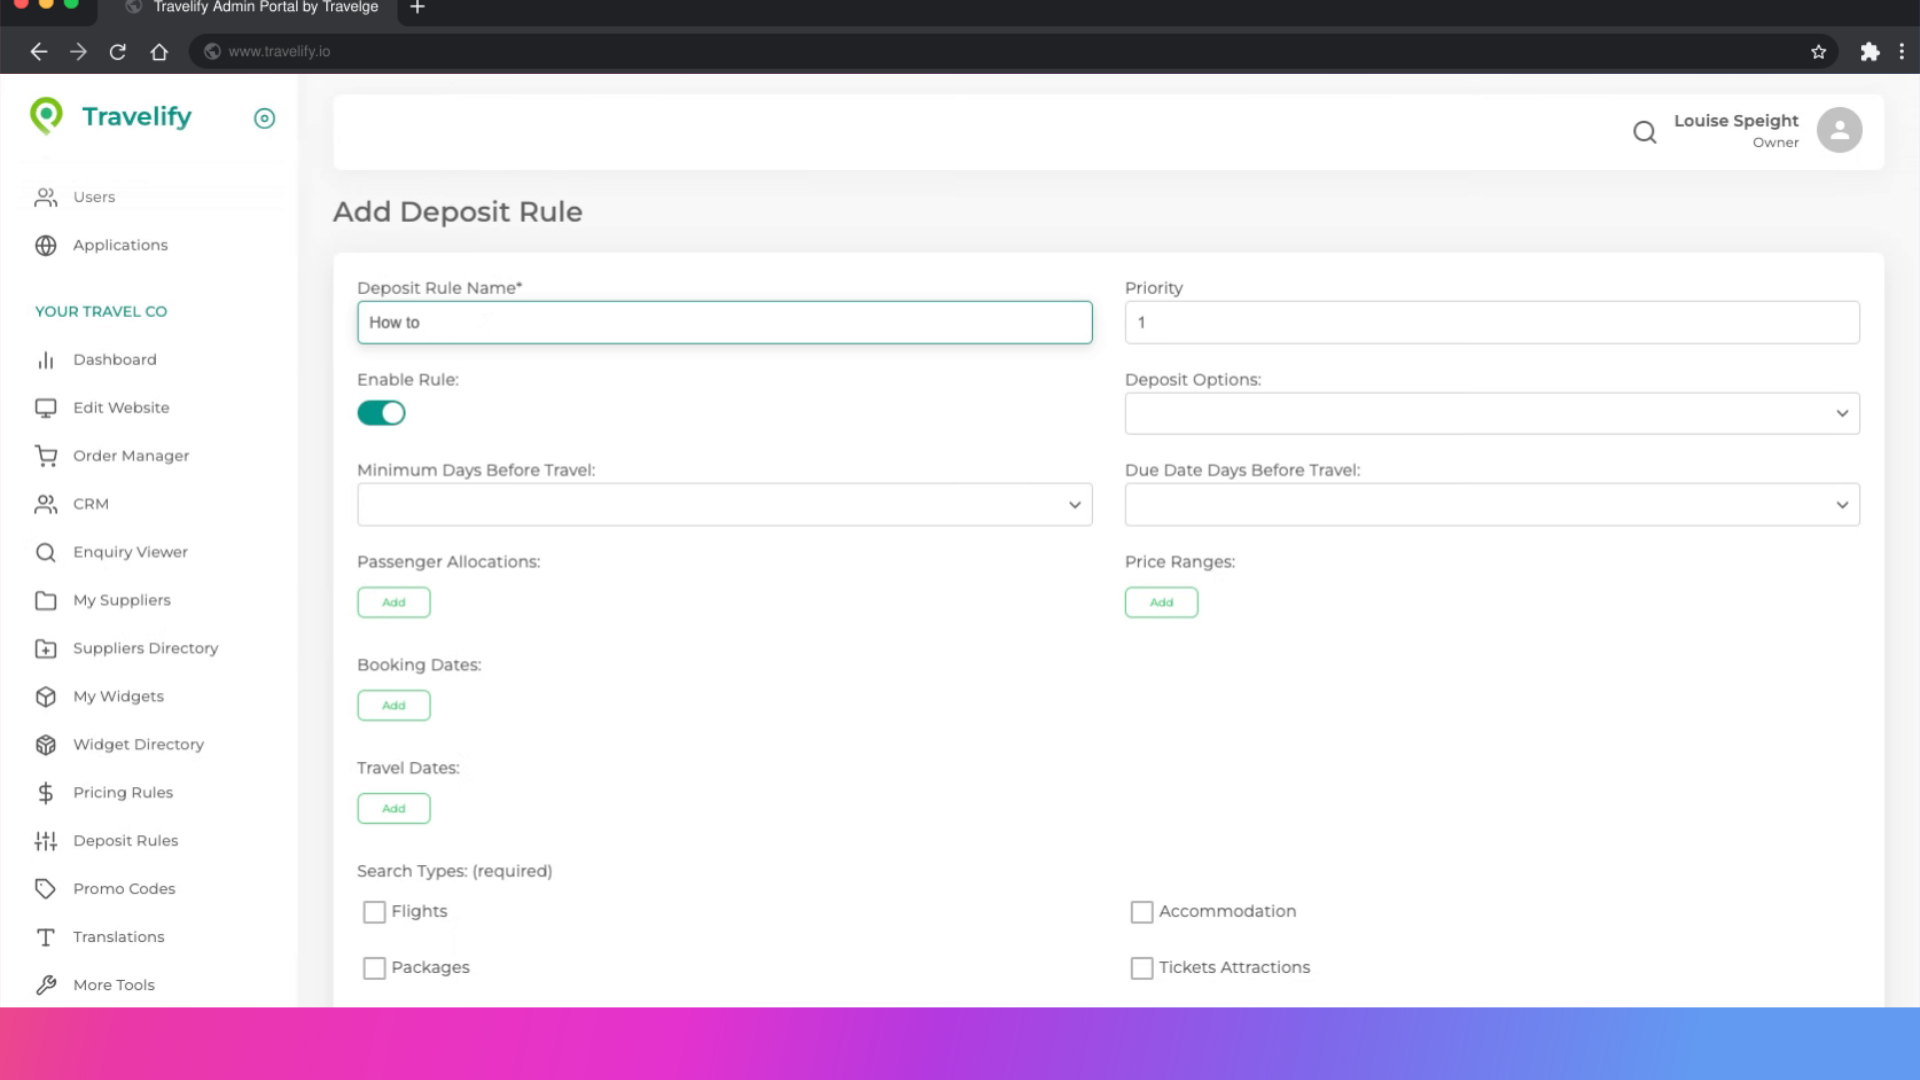Tick the Accommodation checkbox

pos(1141,912)
